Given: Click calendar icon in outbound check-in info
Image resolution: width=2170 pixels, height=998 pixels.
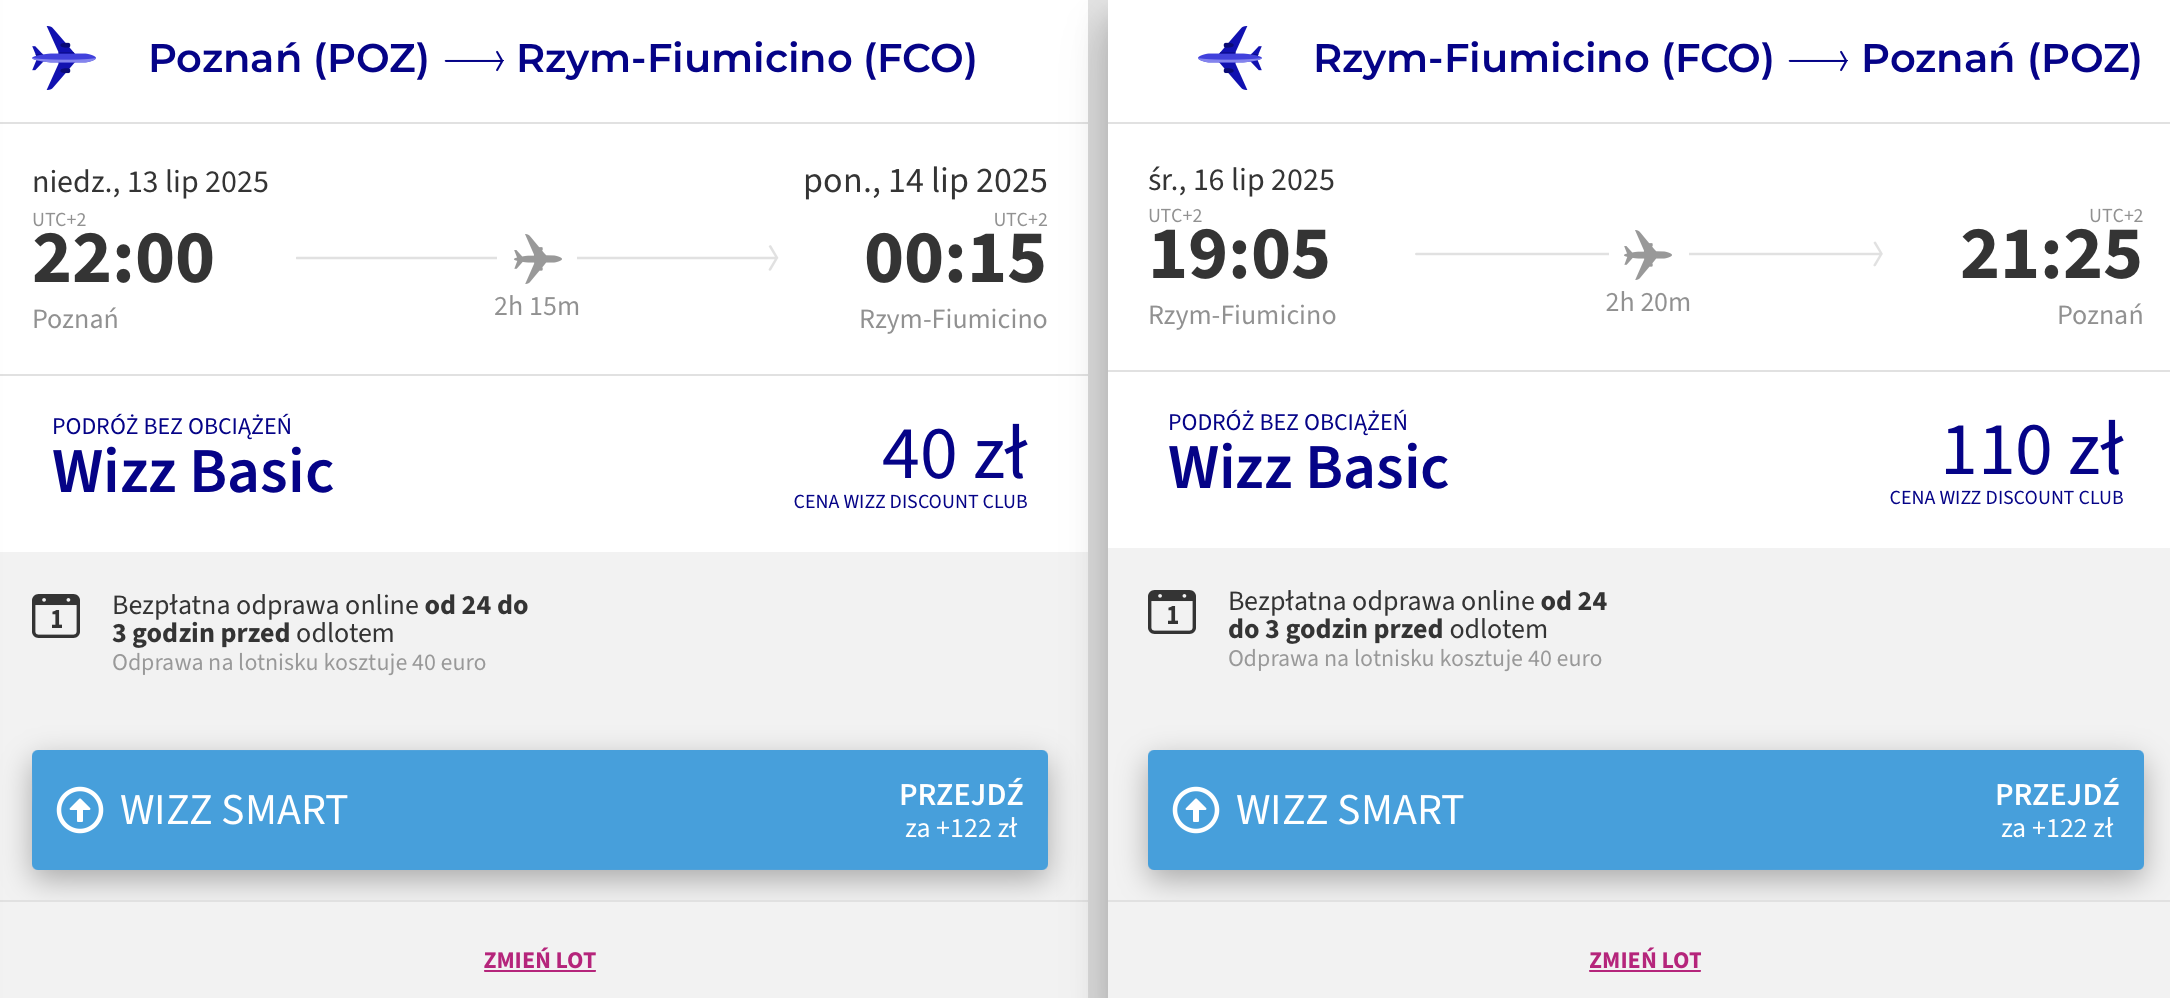Looking at the screenshot, I should point(56,616).
